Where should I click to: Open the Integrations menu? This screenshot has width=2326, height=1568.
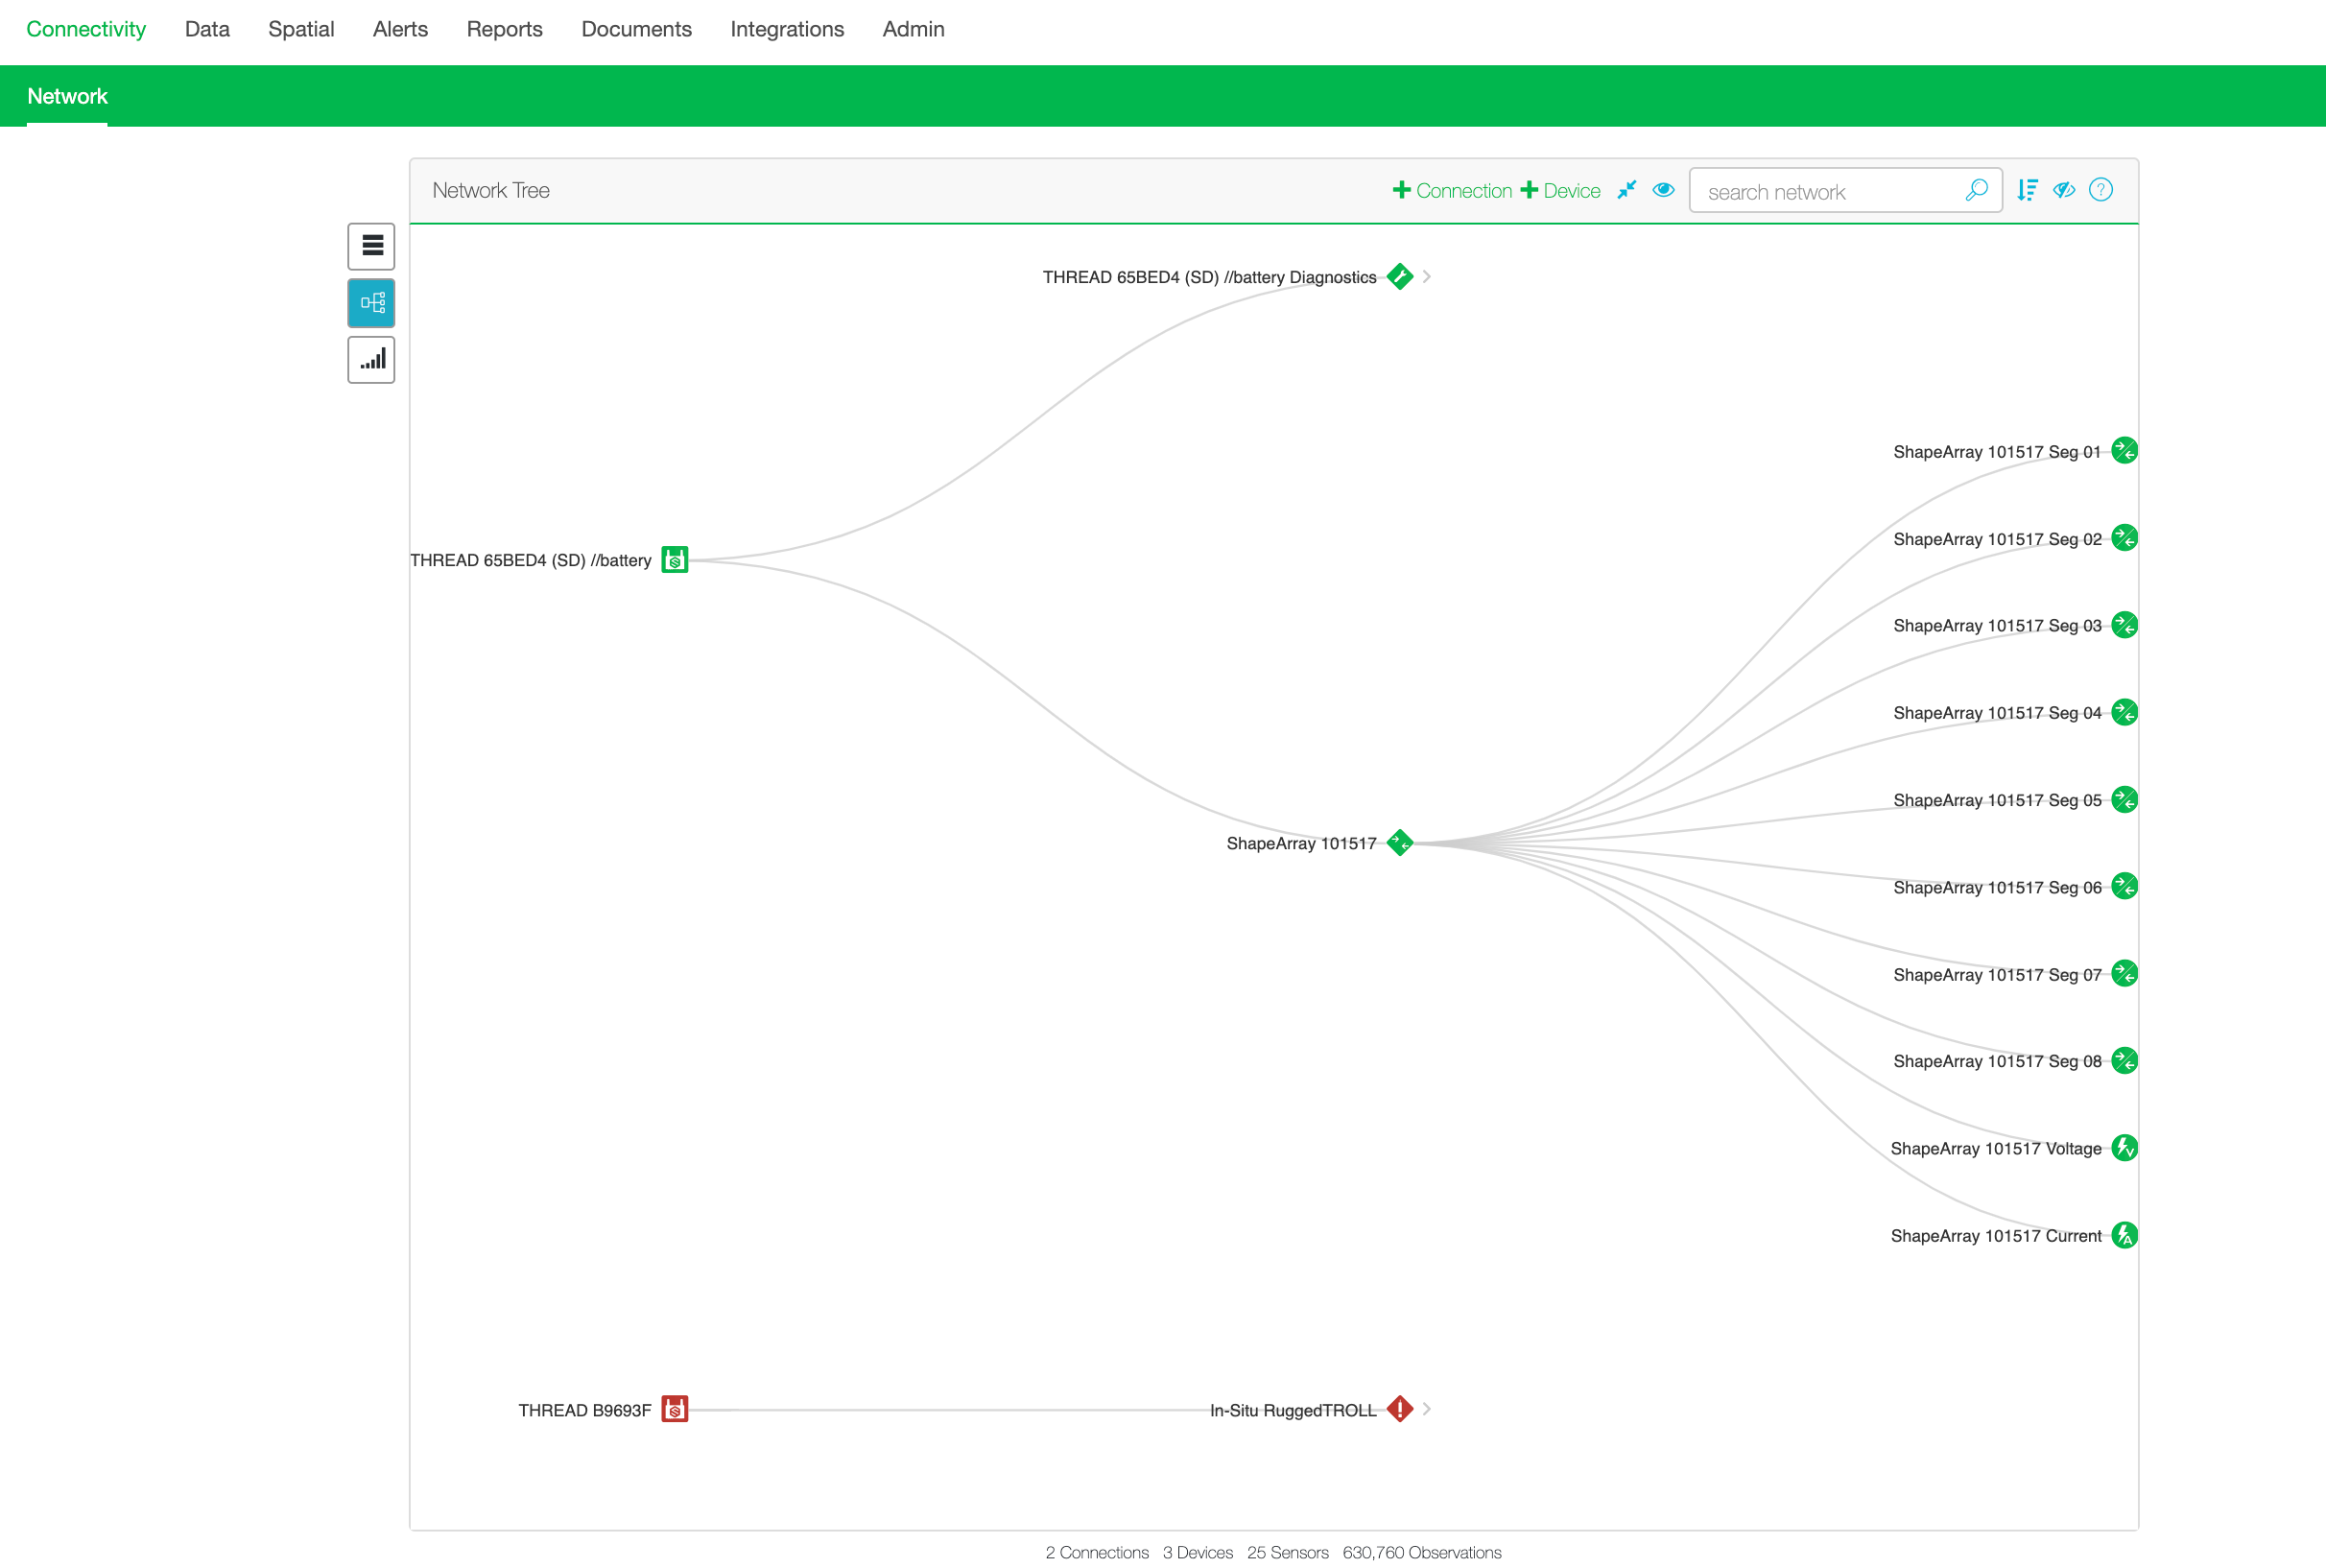tap(787, 29)
